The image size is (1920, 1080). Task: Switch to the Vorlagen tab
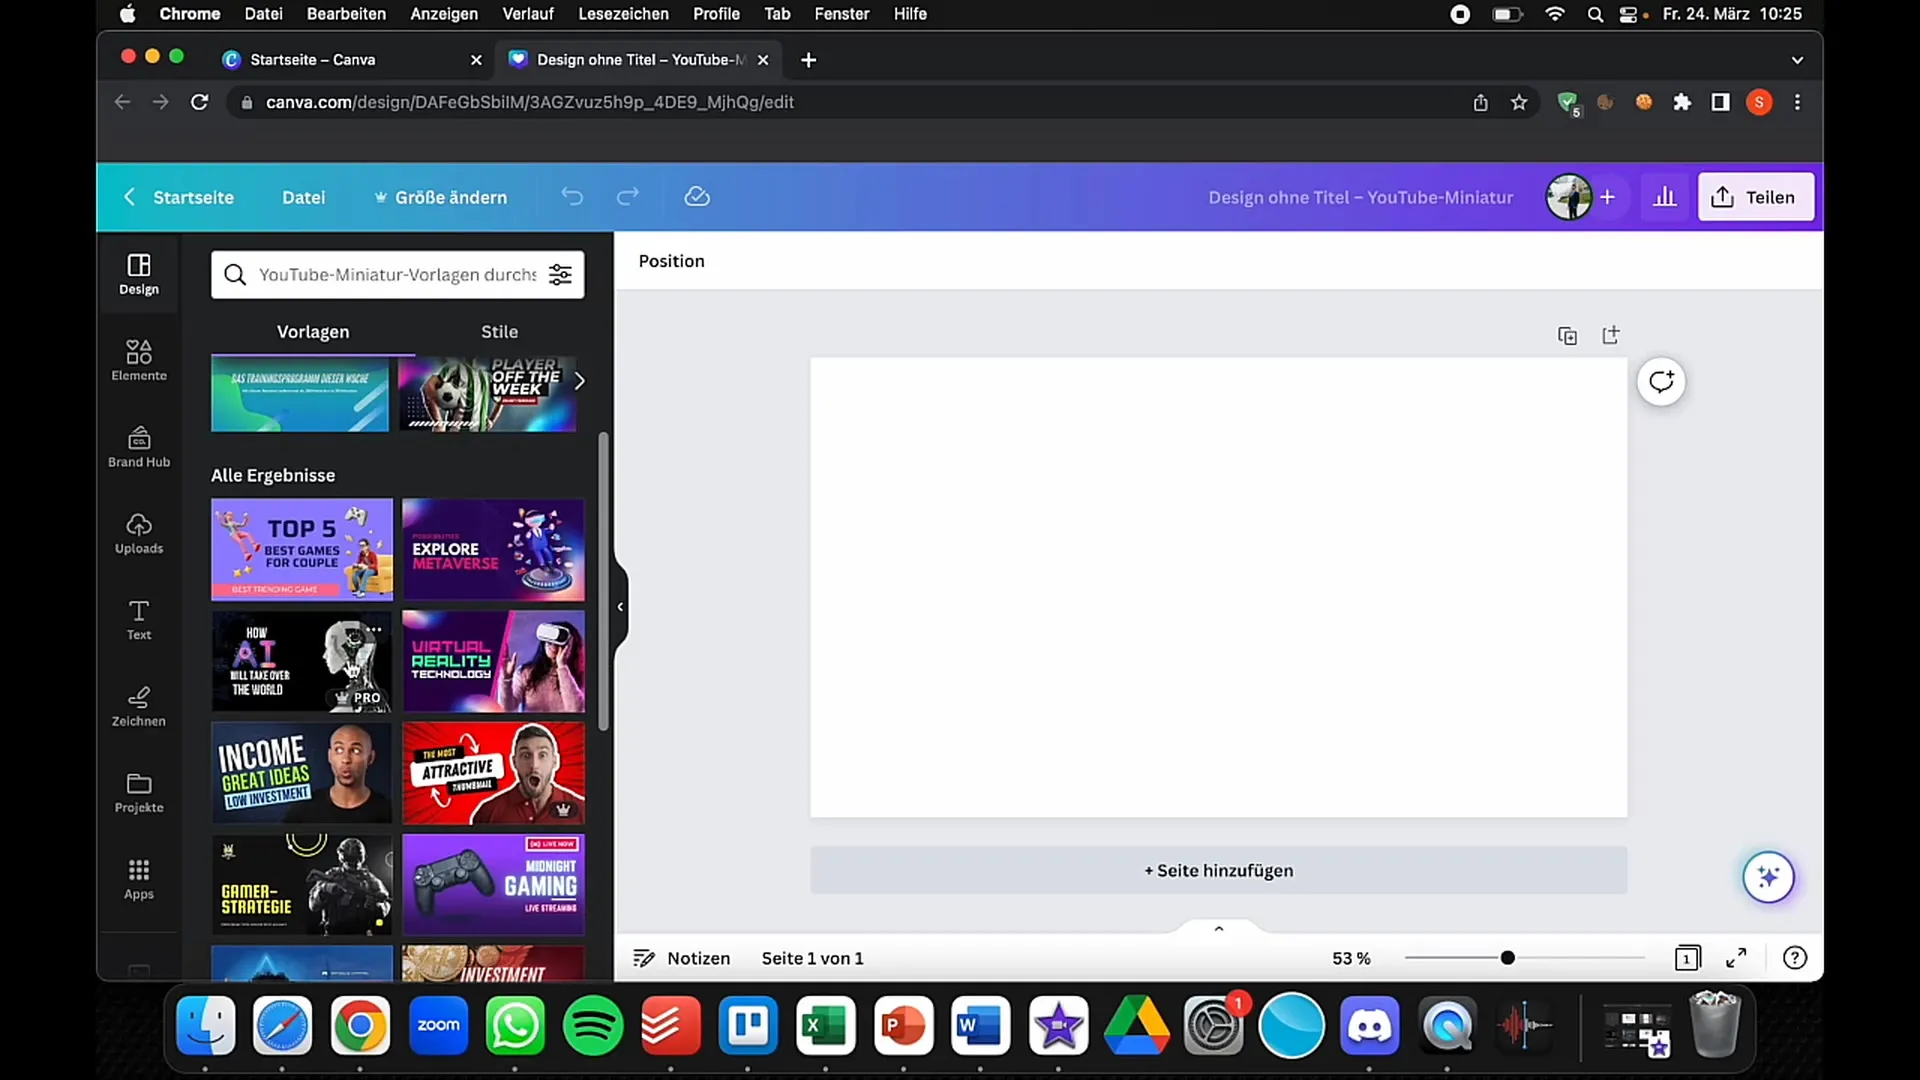[x=313, y=331]
